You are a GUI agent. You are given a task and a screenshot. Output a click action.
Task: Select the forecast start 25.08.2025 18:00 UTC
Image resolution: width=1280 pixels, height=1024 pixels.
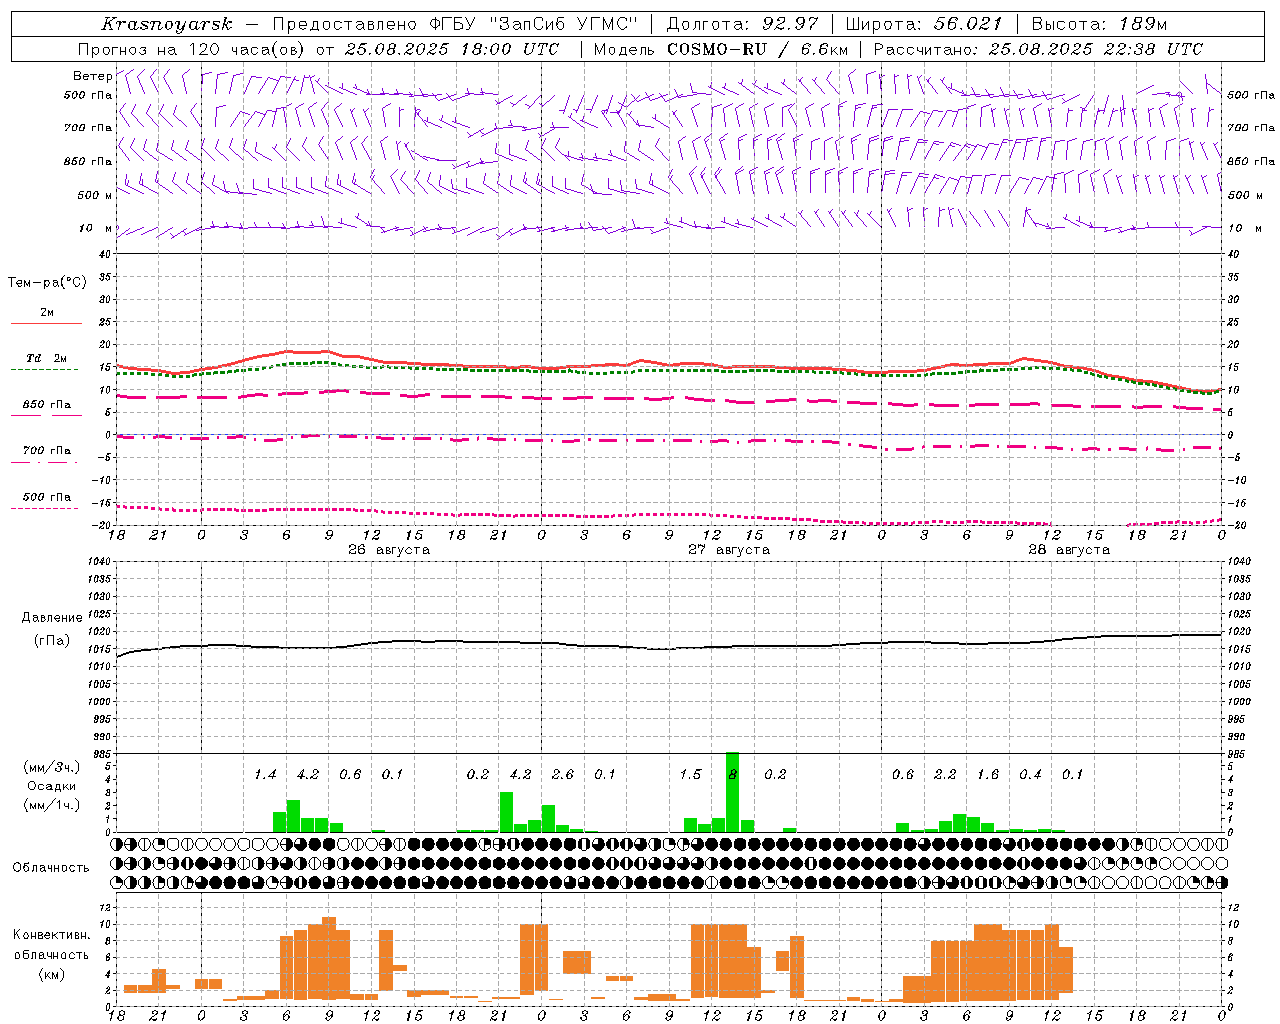451,49
